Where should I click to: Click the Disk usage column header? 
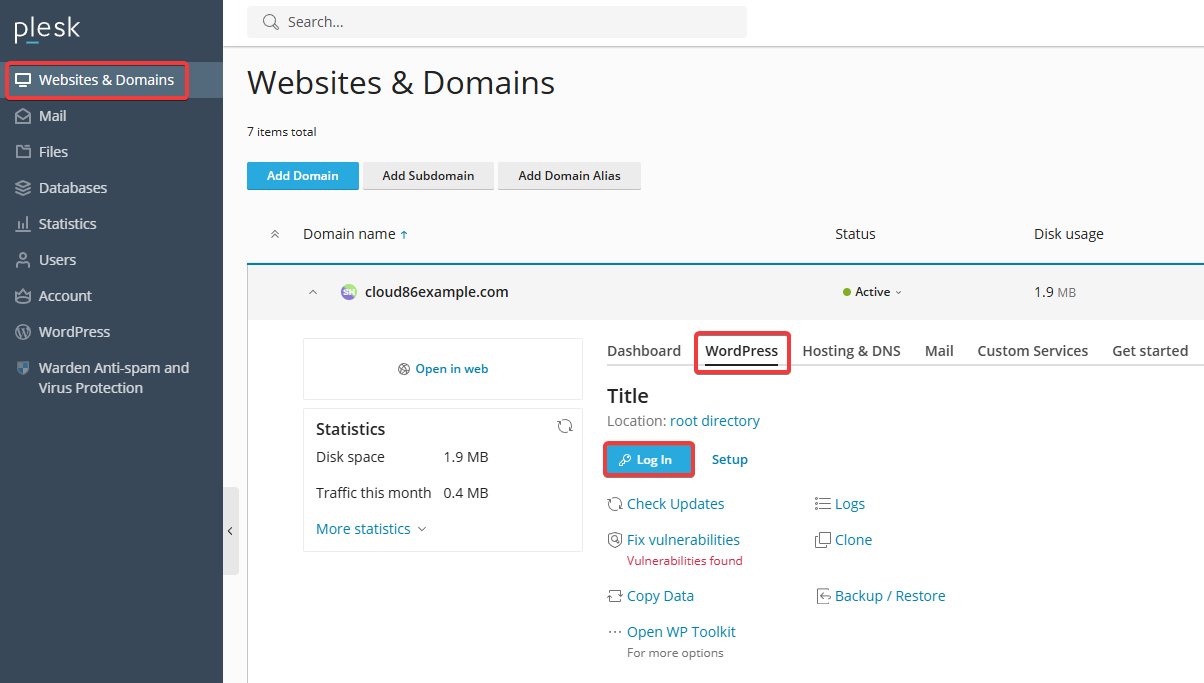click(x=1069, y=234)
